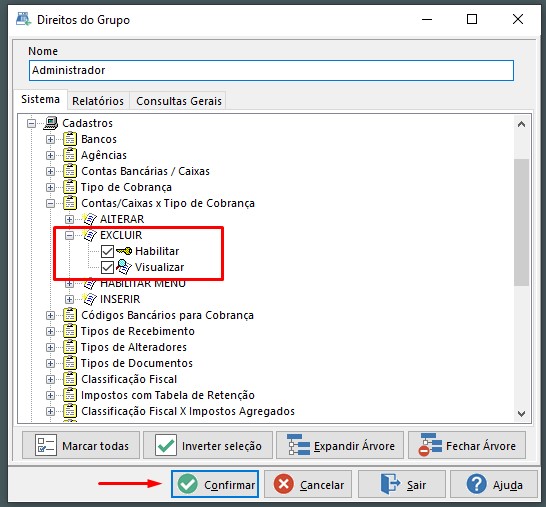Collapse Contas/Caixas x Tipo de Cobrança node
The width and height of the screenshot is (546, 507).
(x=50, y=203)
